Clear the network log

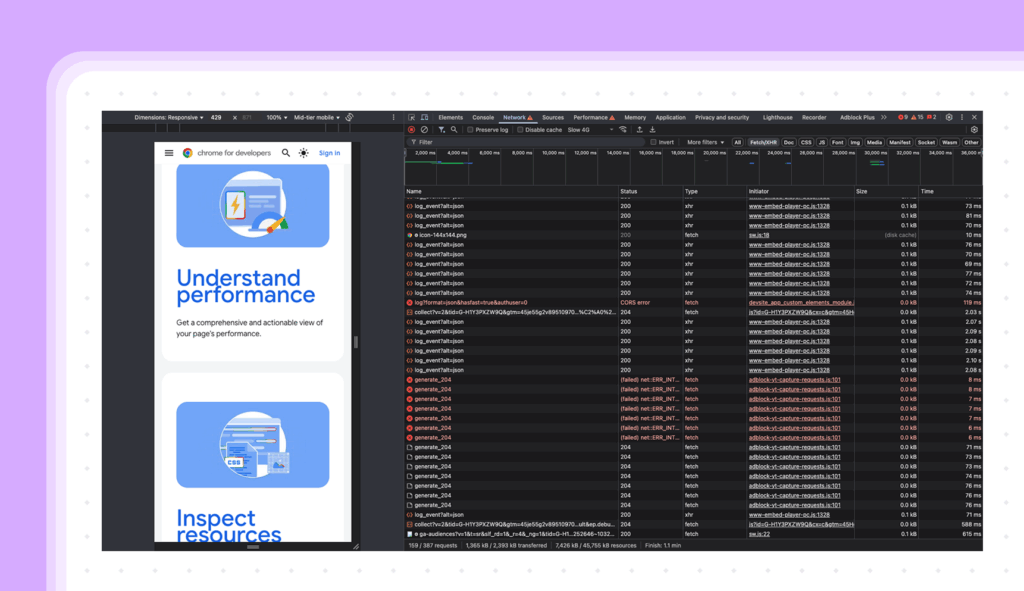(x=424, y=130)
